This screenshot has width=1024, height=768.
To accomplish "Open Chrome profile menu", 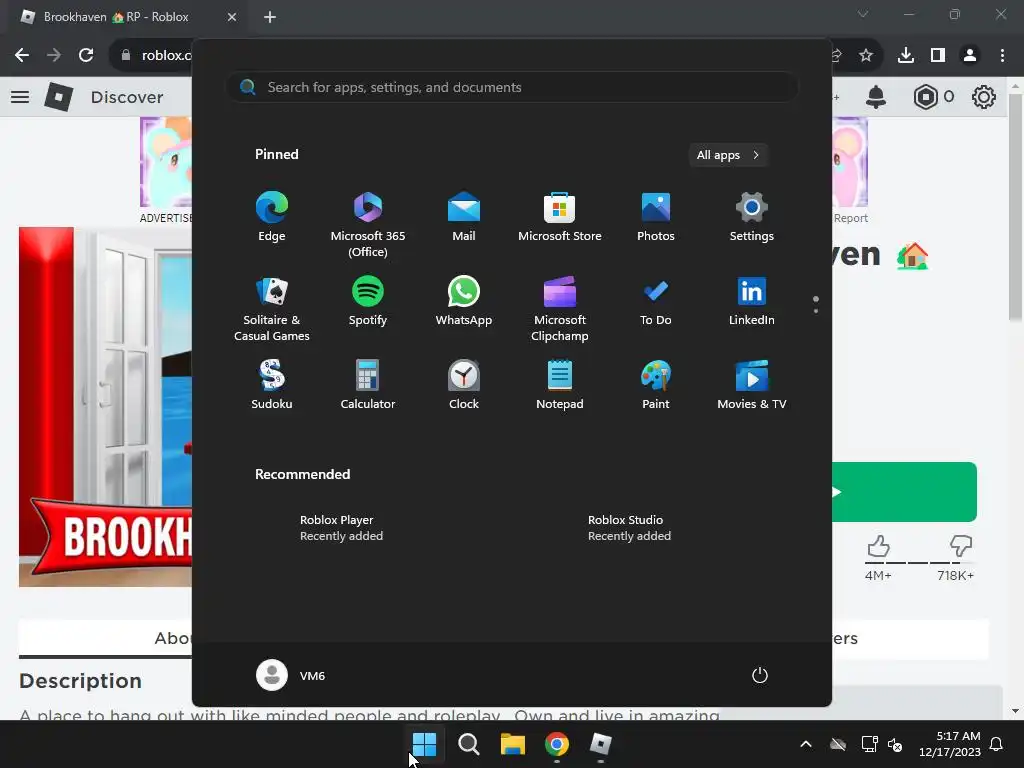I will tap(970, 55).
